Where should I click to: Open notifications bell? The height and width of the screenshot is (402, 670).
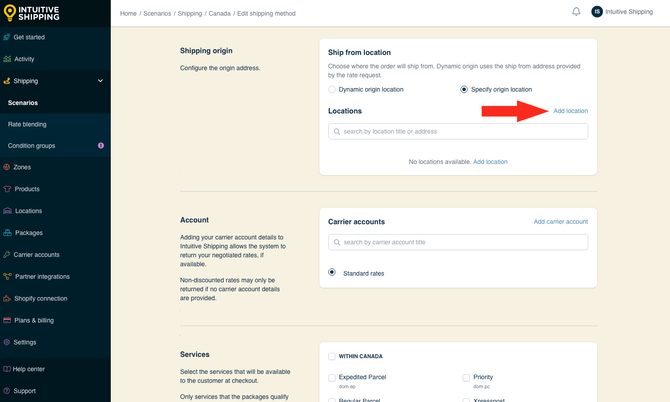click(576, 12)
